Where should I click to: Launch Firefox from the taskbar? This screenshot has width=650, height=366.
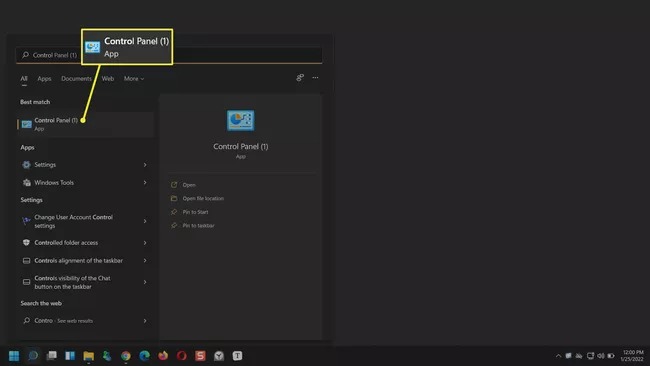click(x=163, y=356)
